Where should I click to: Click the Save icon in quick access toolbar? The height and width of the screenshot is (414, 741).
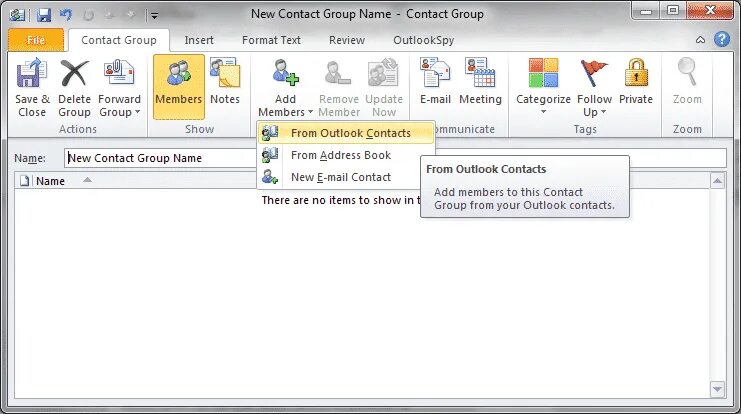click(x=44, y=15)
